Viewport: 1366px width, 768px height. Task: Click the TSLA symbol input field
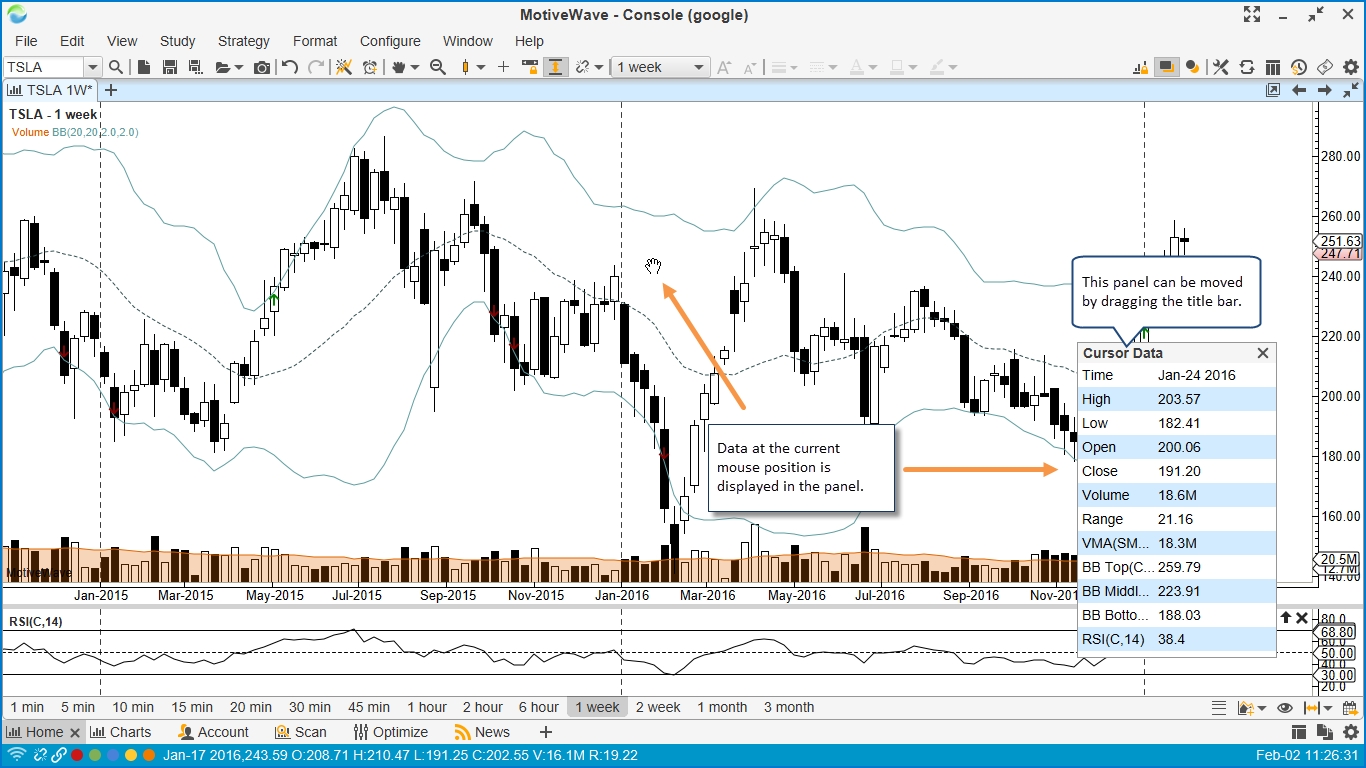[x=44, y=67]
